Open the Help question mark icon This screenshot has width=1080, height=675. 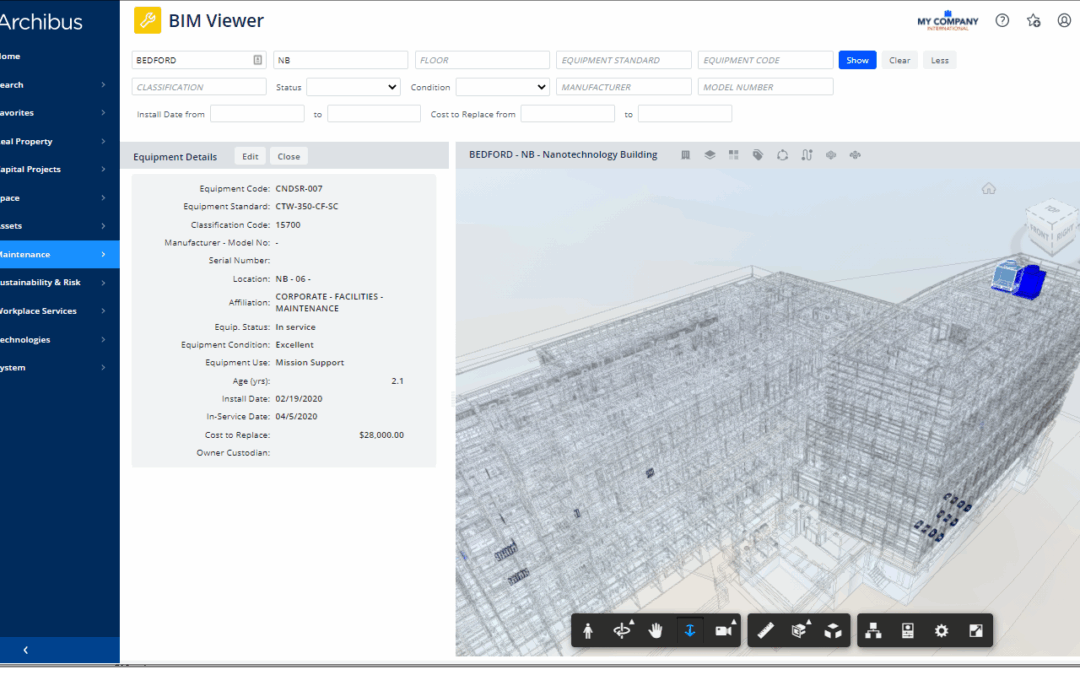[1002, 21]
